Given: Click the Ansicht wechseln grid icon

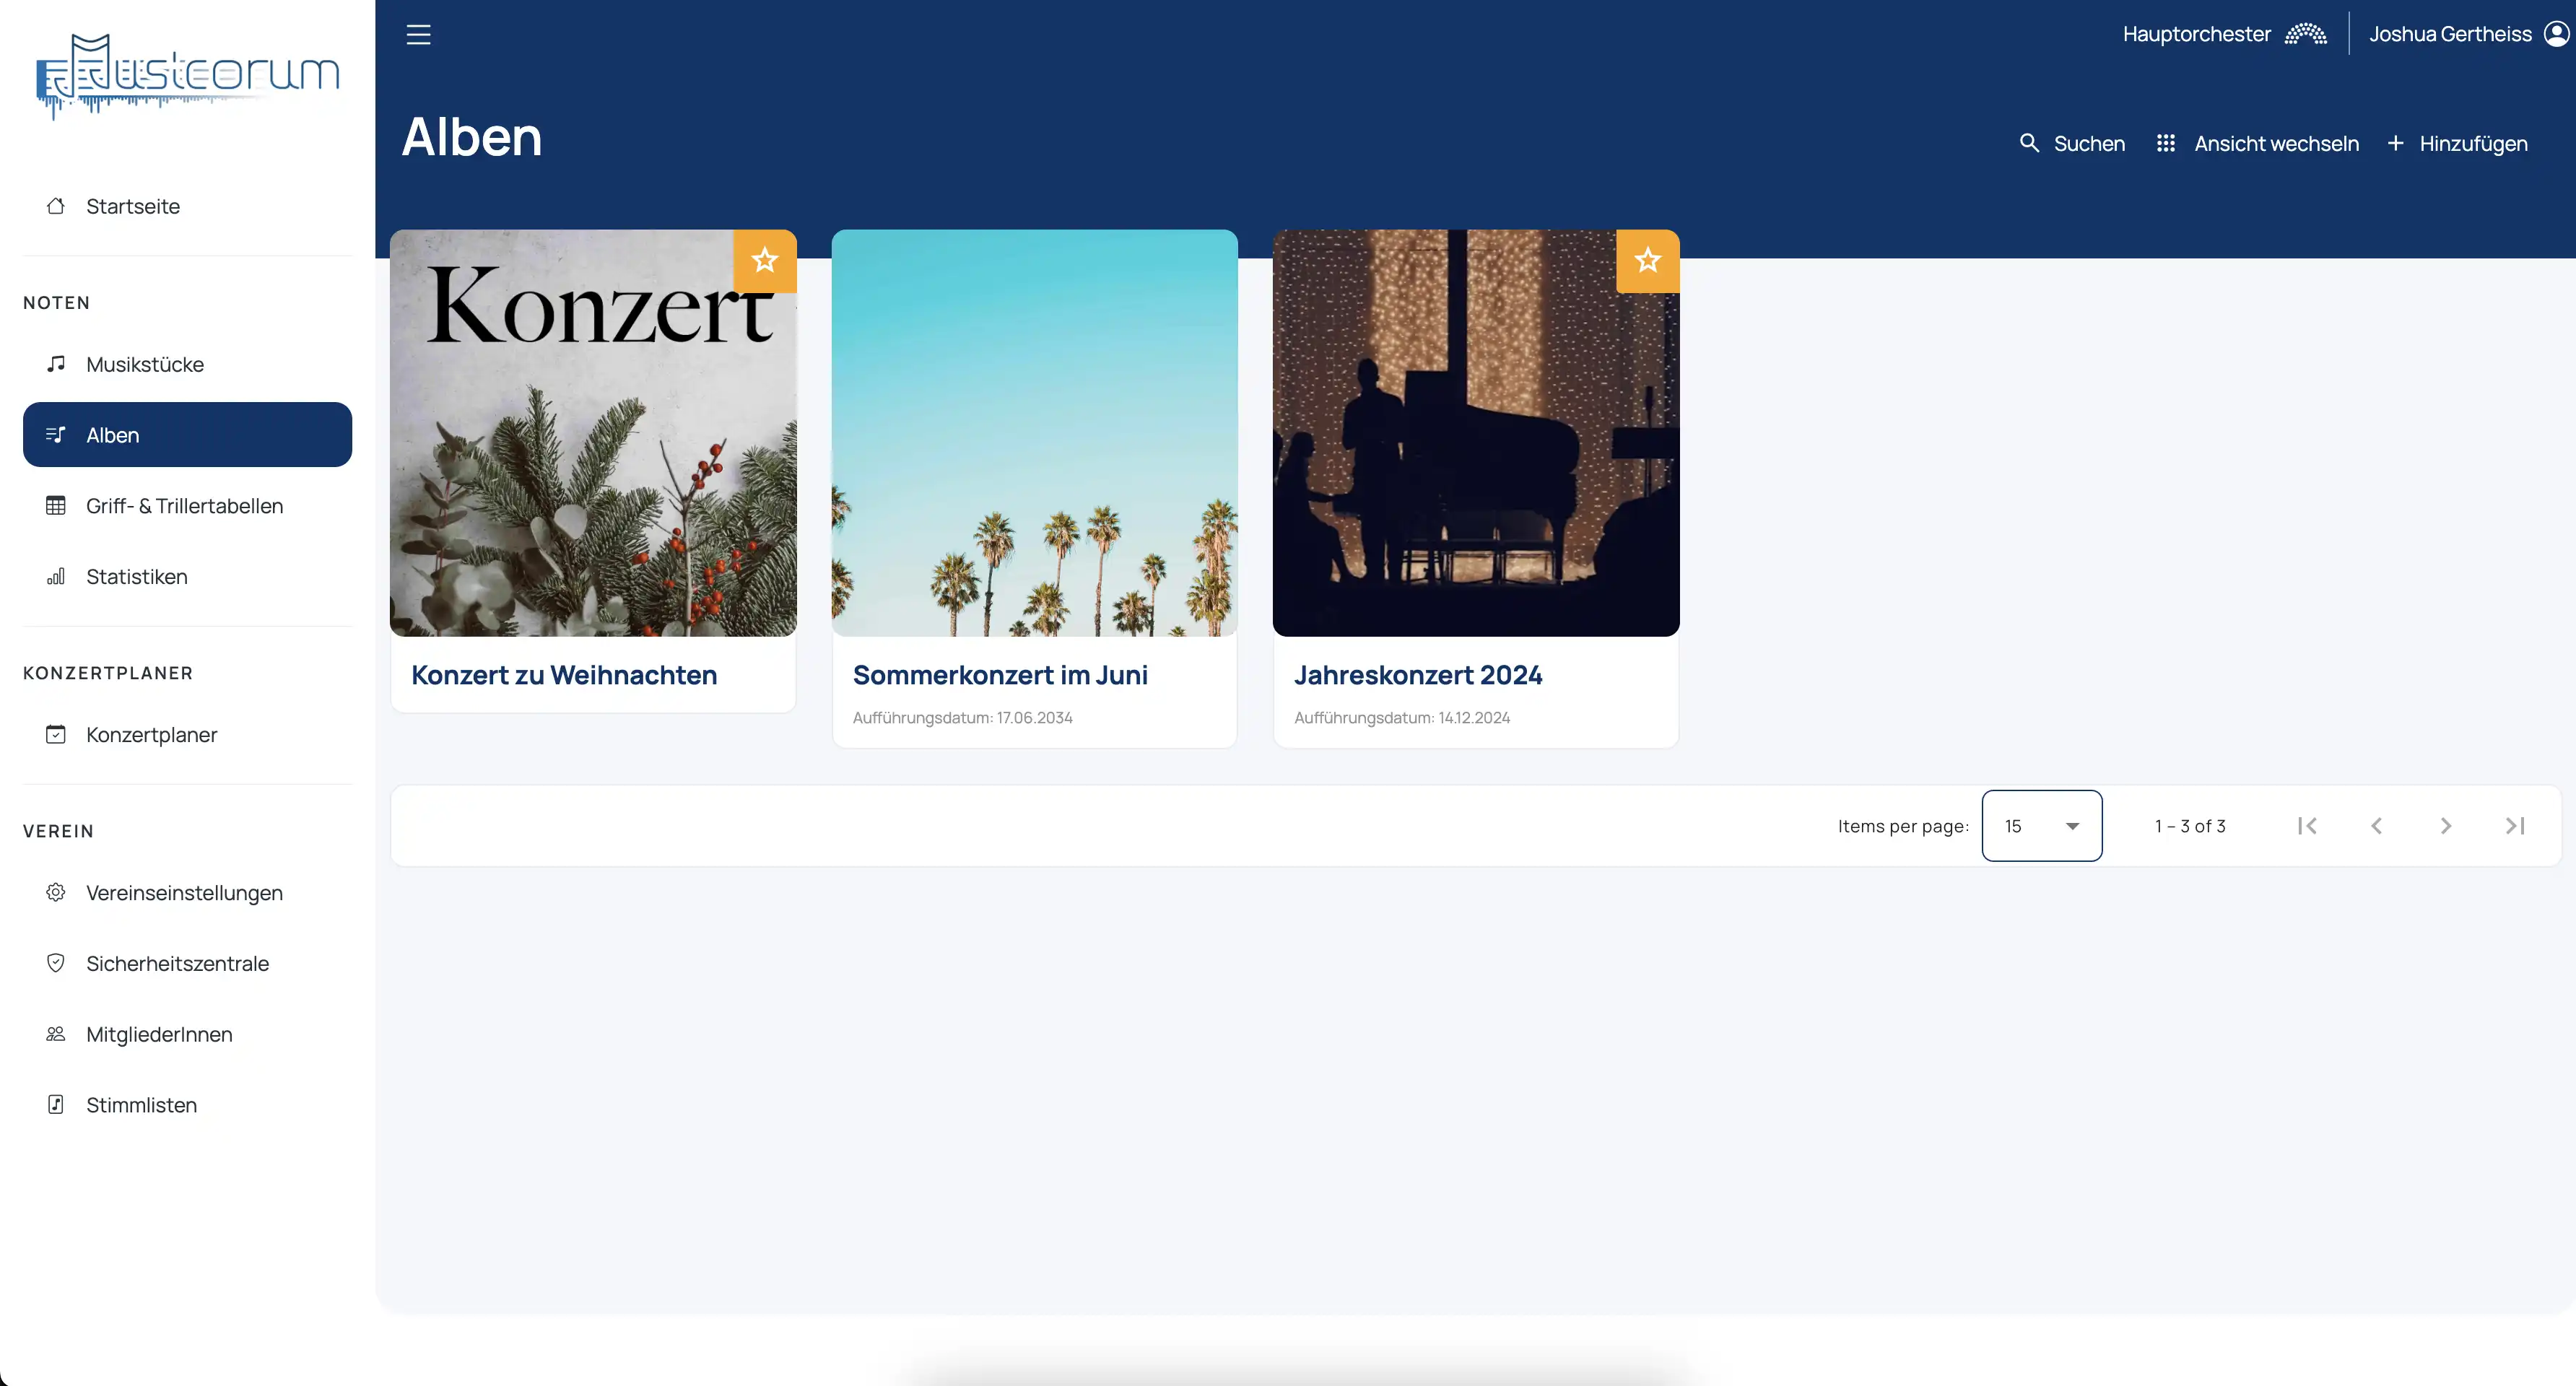Looking at the screenshot, I should pyautogui.click(x=2166, y=143).
